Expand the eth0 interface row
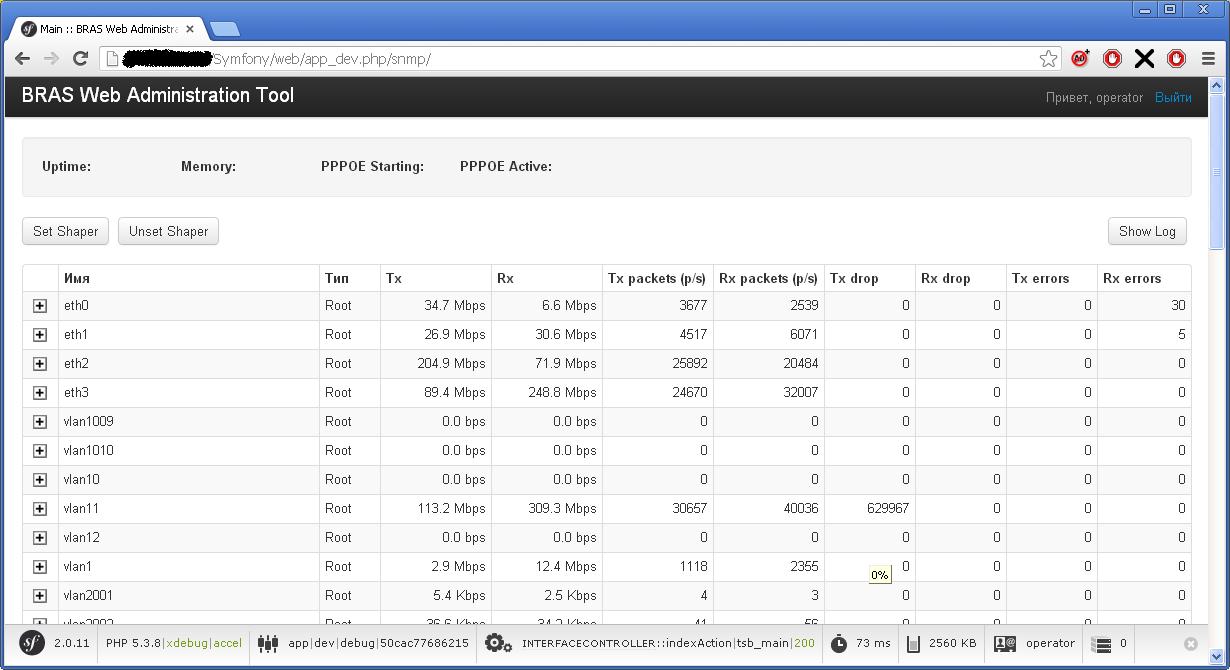The image size is (1230, 670). pos(40,306)
